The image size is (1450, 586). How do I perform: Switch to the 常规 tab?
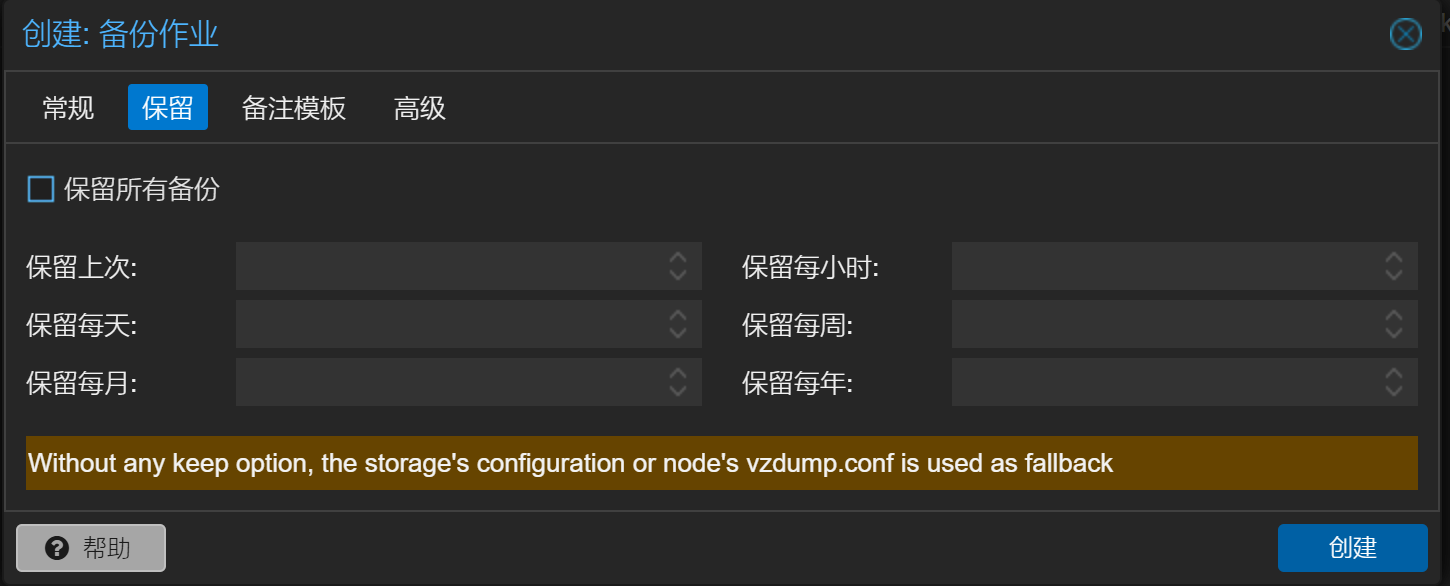pos(68,108)
